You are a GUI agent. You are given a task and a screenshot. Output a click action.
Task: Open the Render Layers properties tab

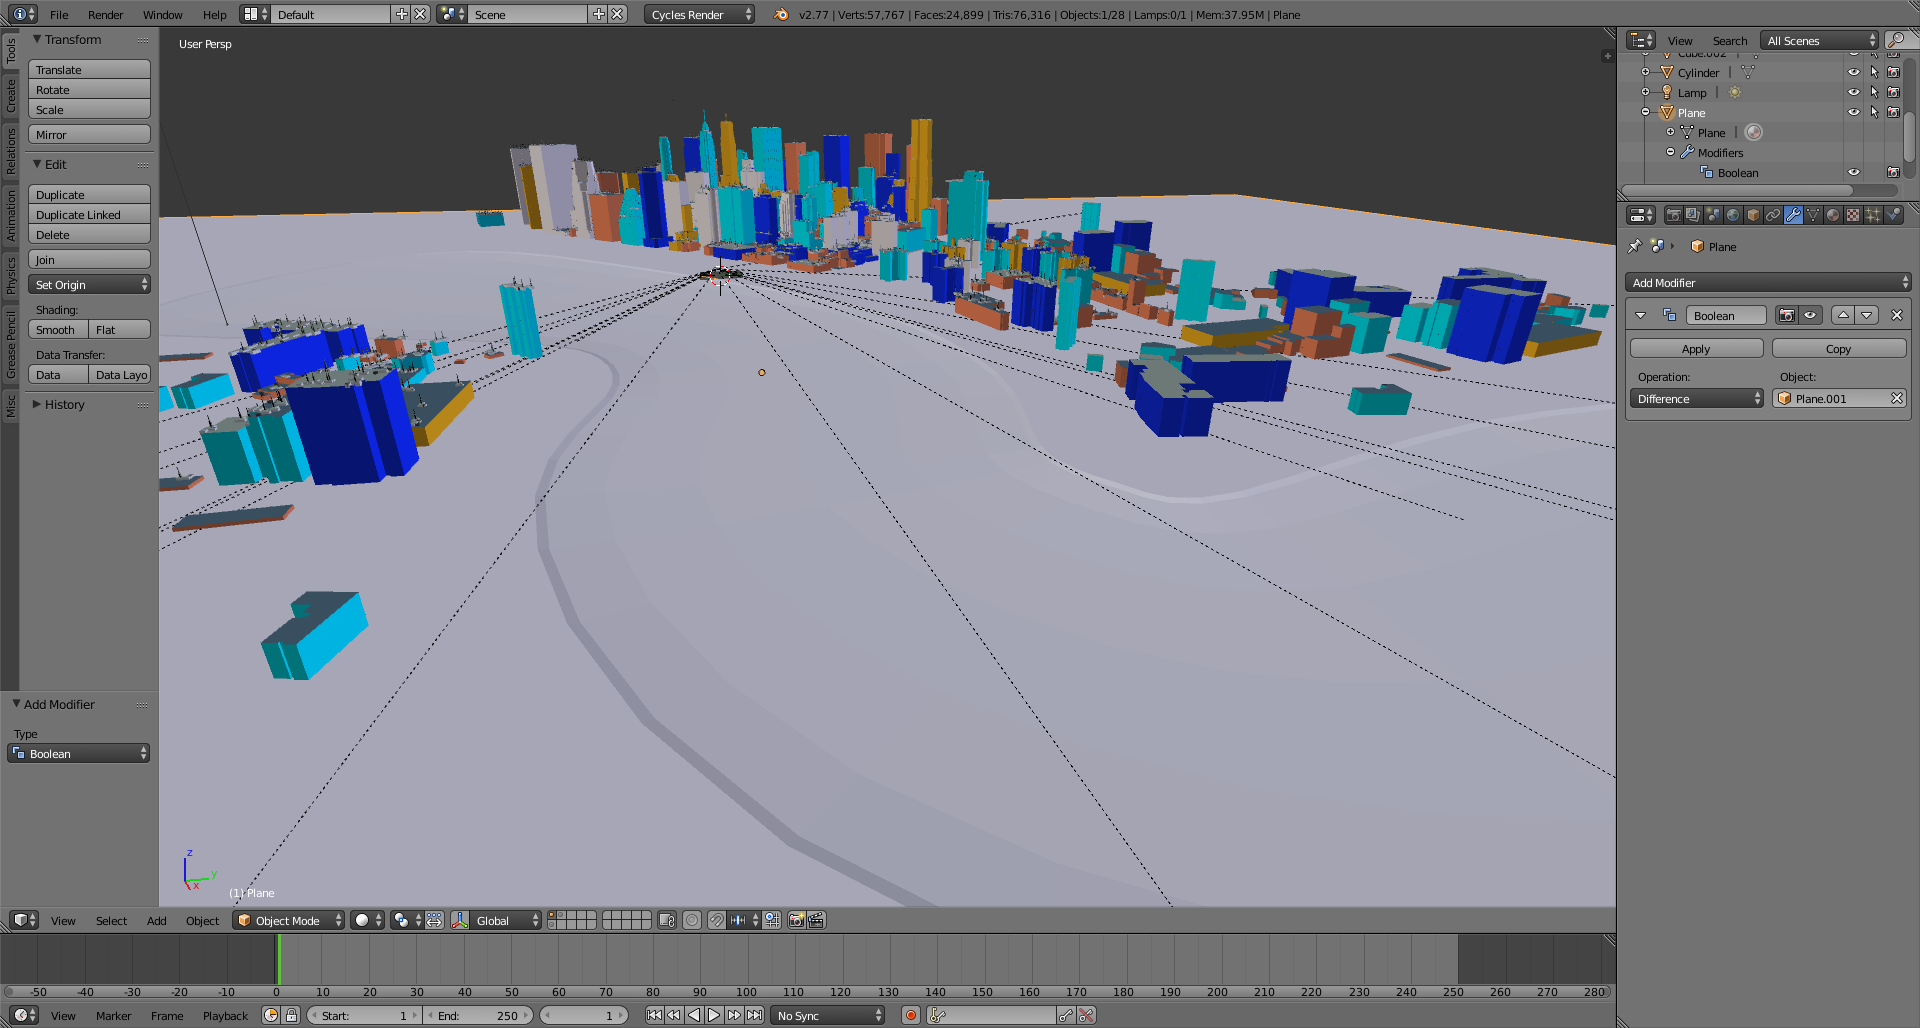coord(1693,215)
